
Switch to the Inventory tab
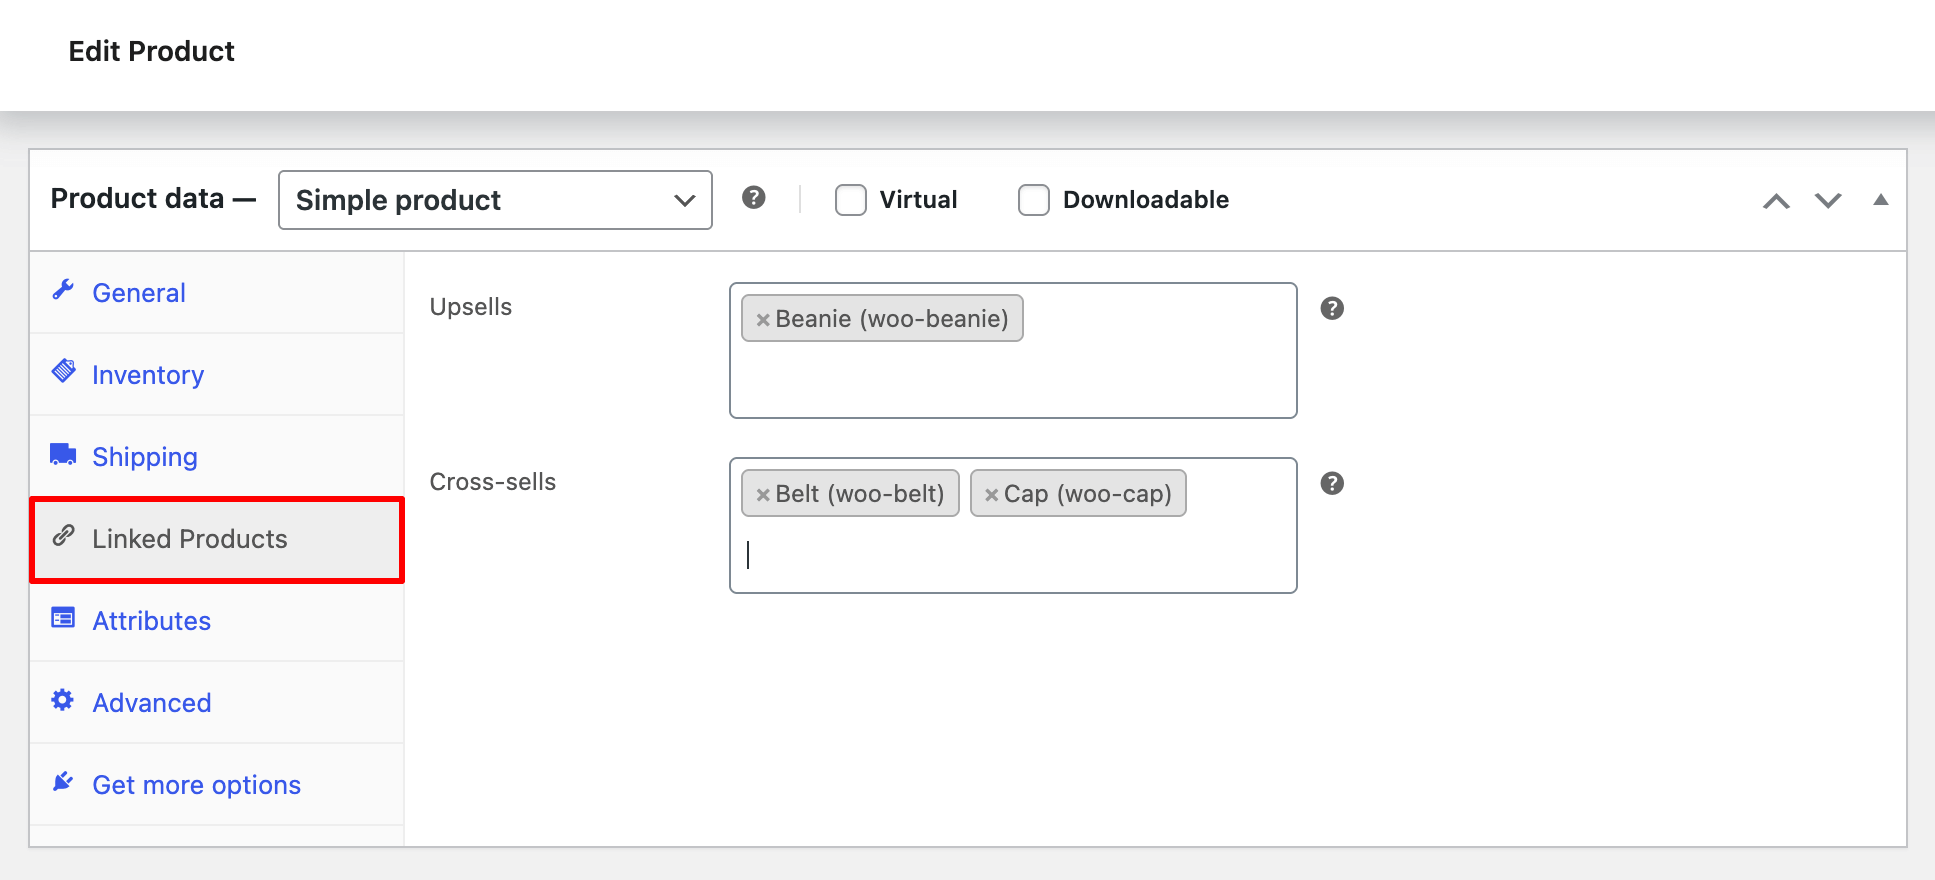click(217, 375)
